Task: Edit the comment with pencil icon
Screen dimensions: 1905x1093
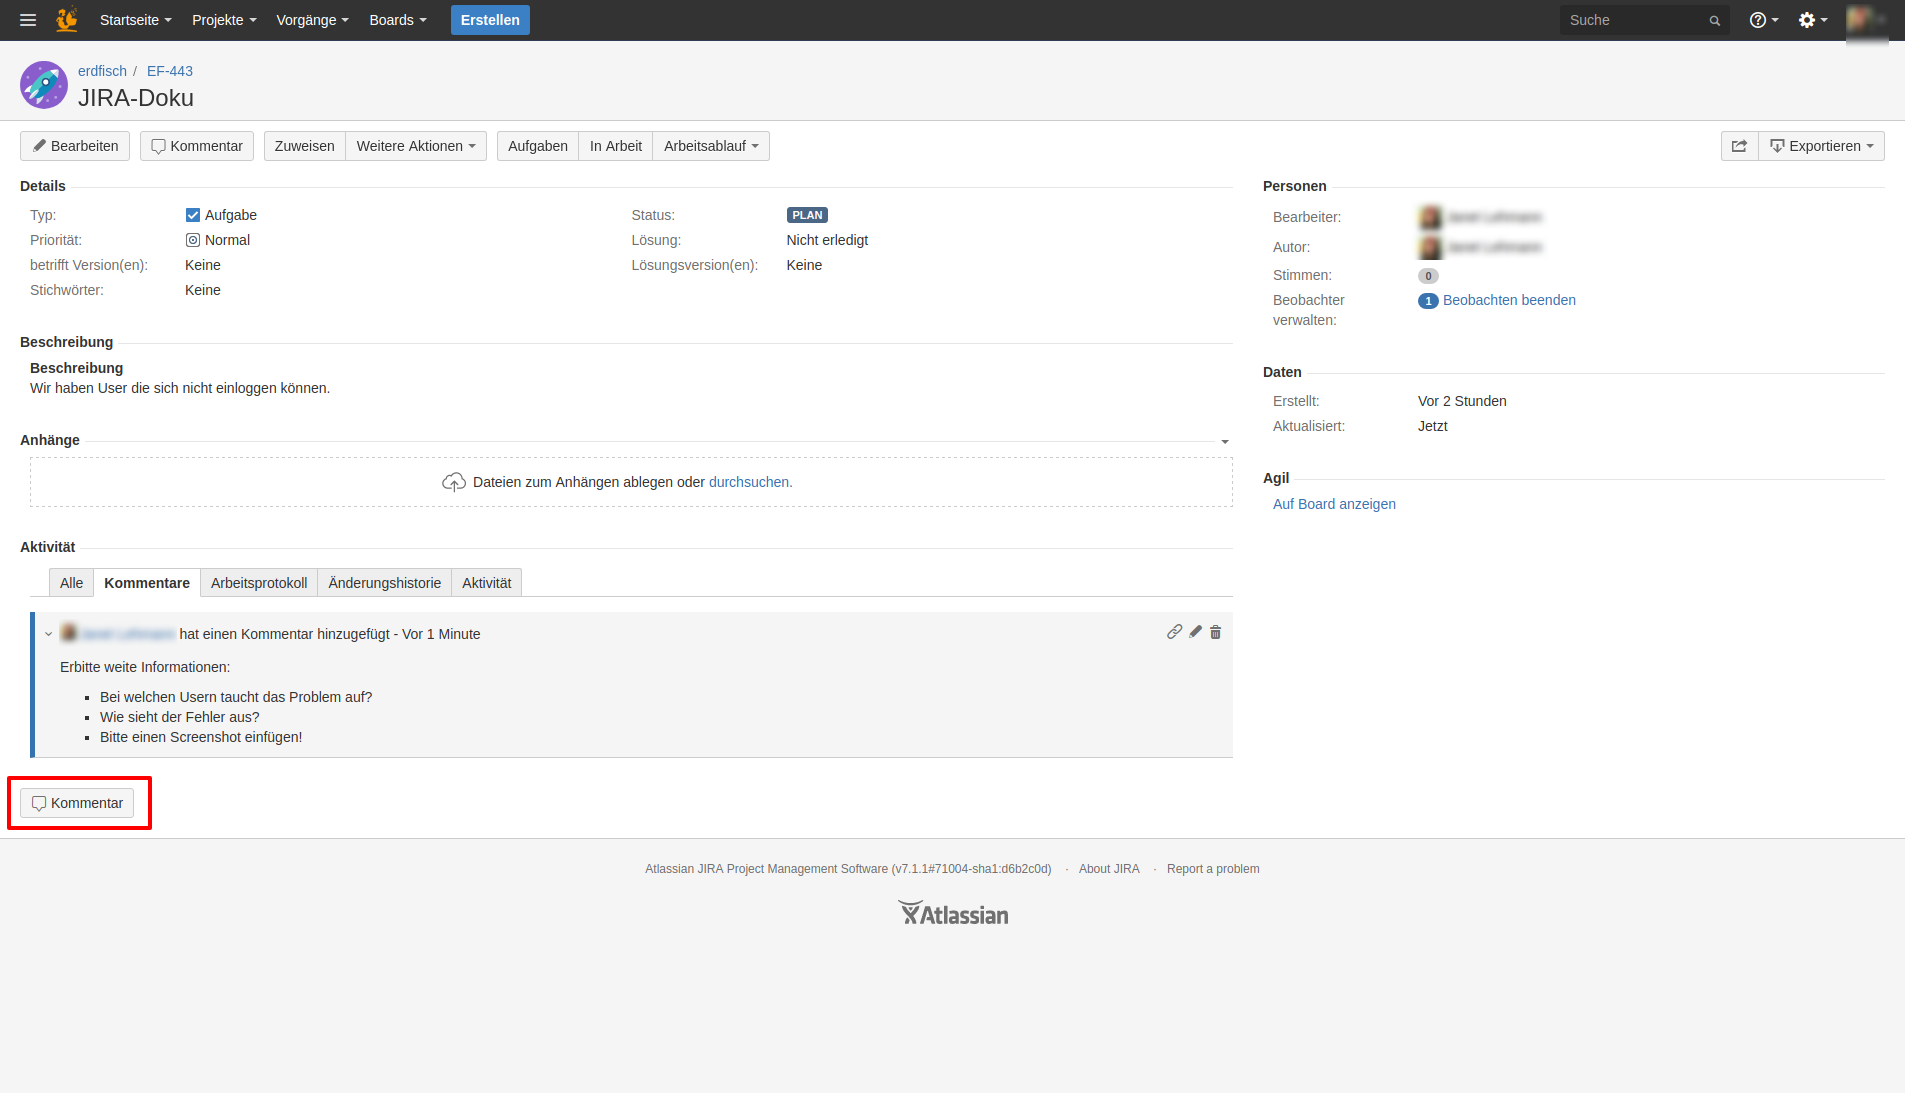Action: point(1195,632)
